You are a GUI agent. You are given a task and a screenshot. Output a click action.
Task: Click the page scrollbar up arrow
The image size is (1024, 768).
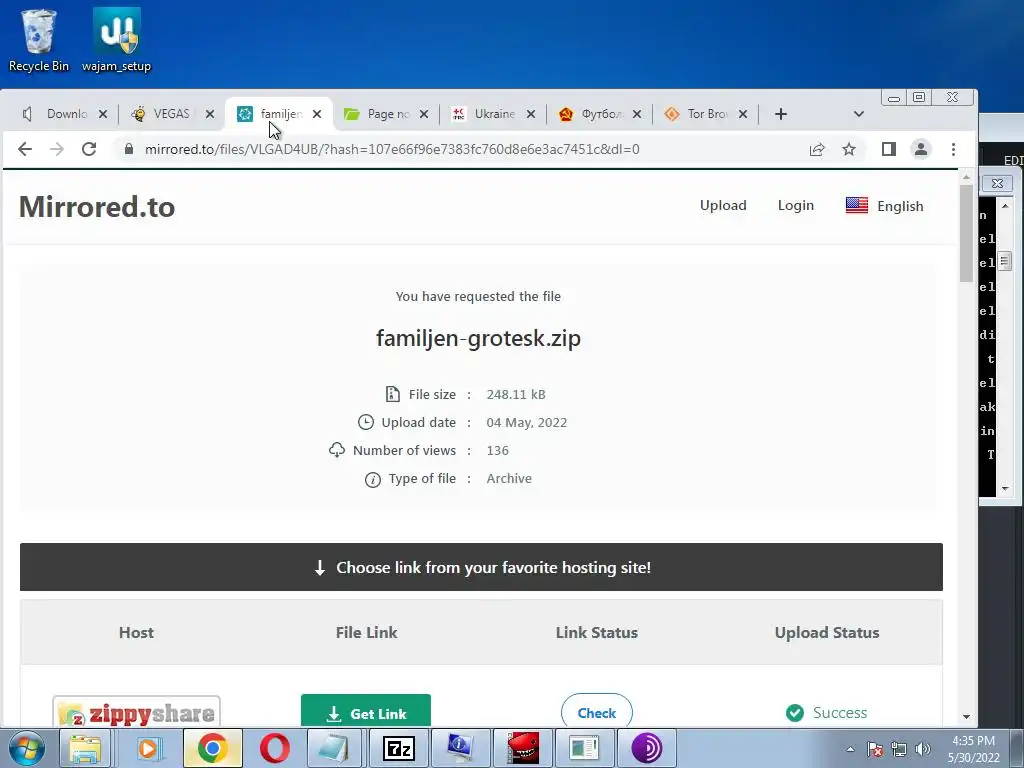967,177
